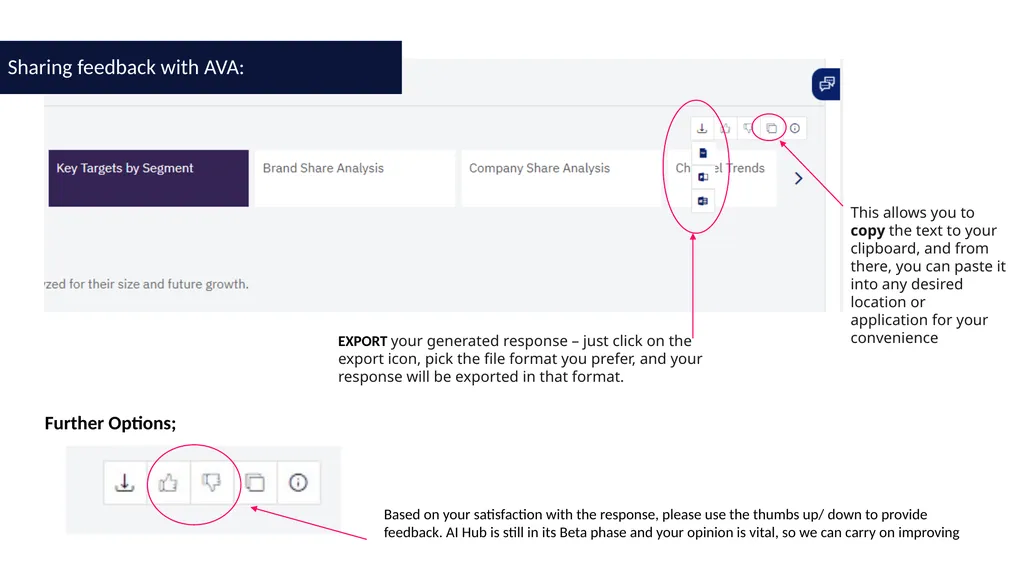This screenshot has width=1024, height=575.
Task: Click export download icon above the tabs
Action: pos(702,128)
